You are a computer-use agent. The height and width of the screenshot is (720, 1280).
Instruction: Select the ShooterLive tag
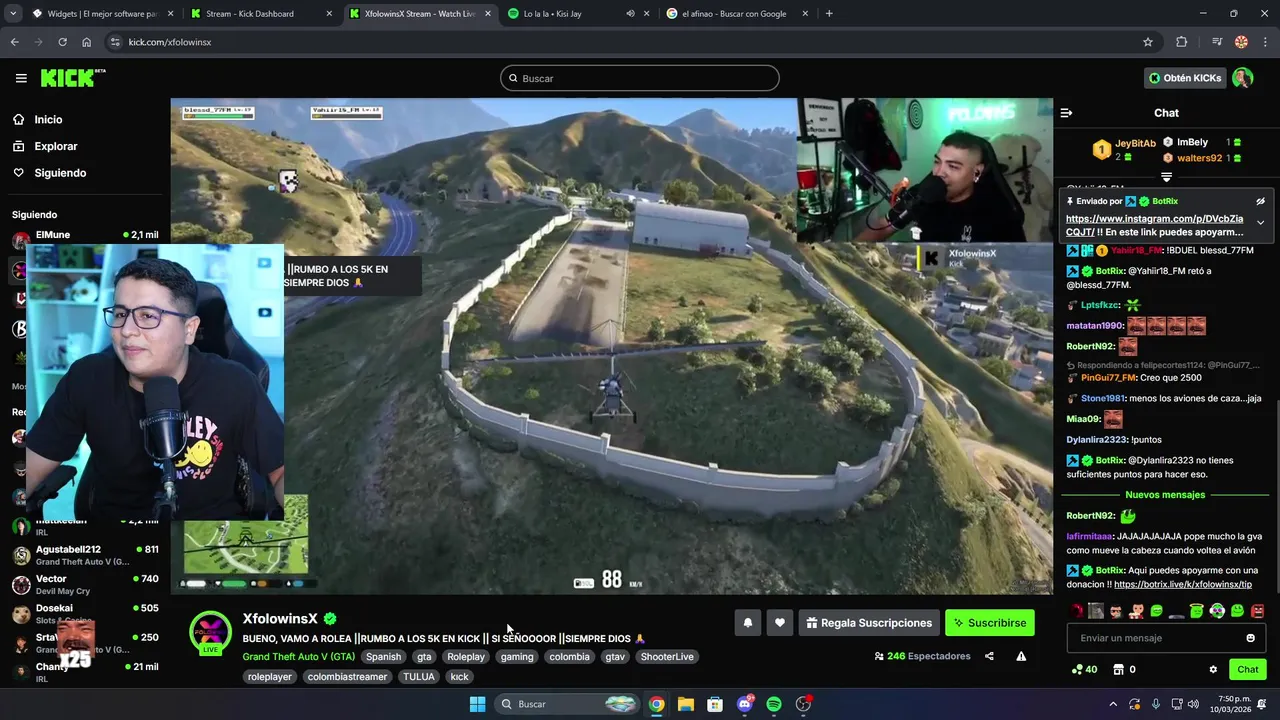667,657
